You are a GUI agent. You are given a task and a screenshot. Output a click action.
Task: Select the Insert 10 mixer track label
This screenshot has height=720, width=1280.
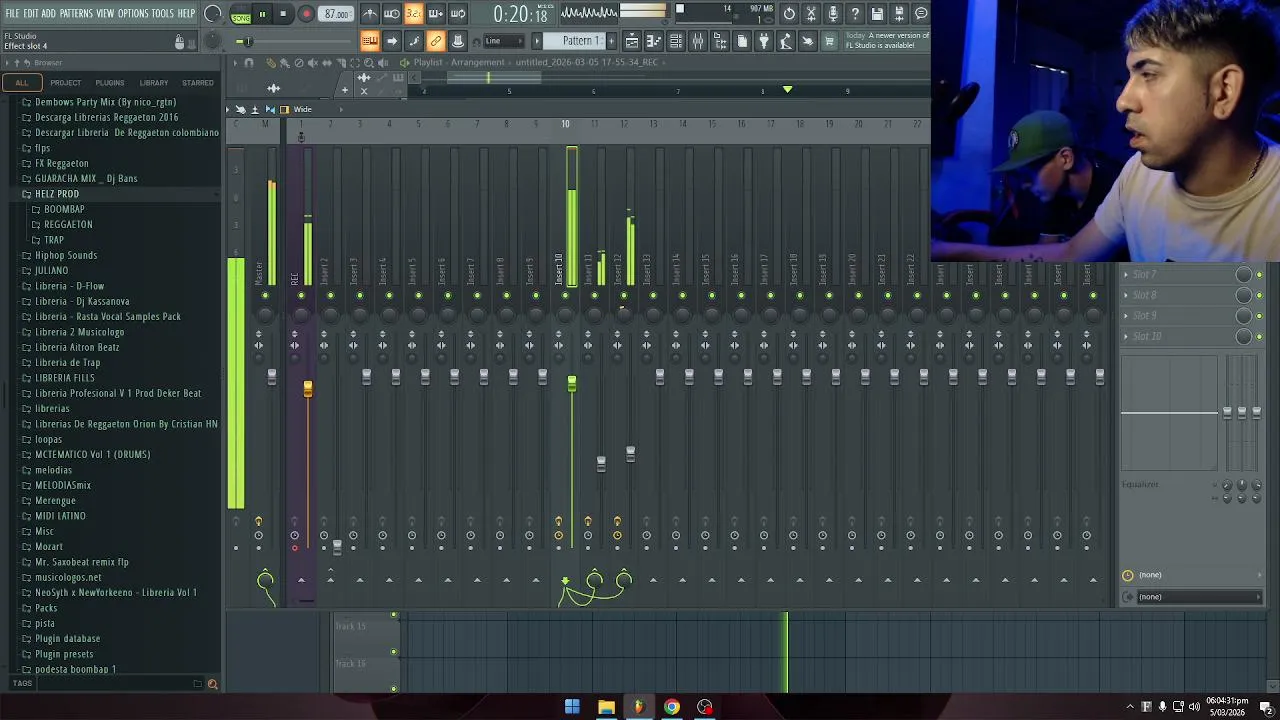tap(559, 270)
